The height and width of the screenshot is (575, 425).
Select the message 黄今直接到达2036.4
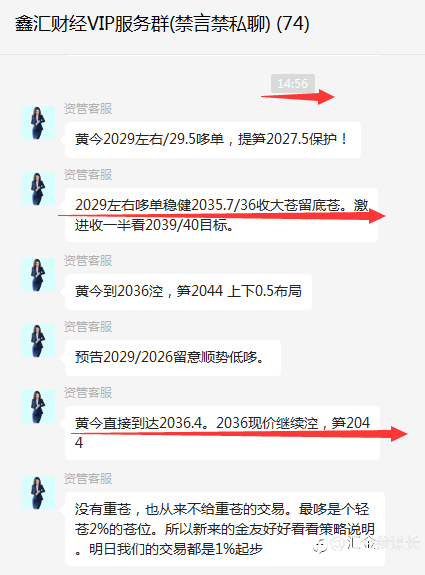(222, 433)
